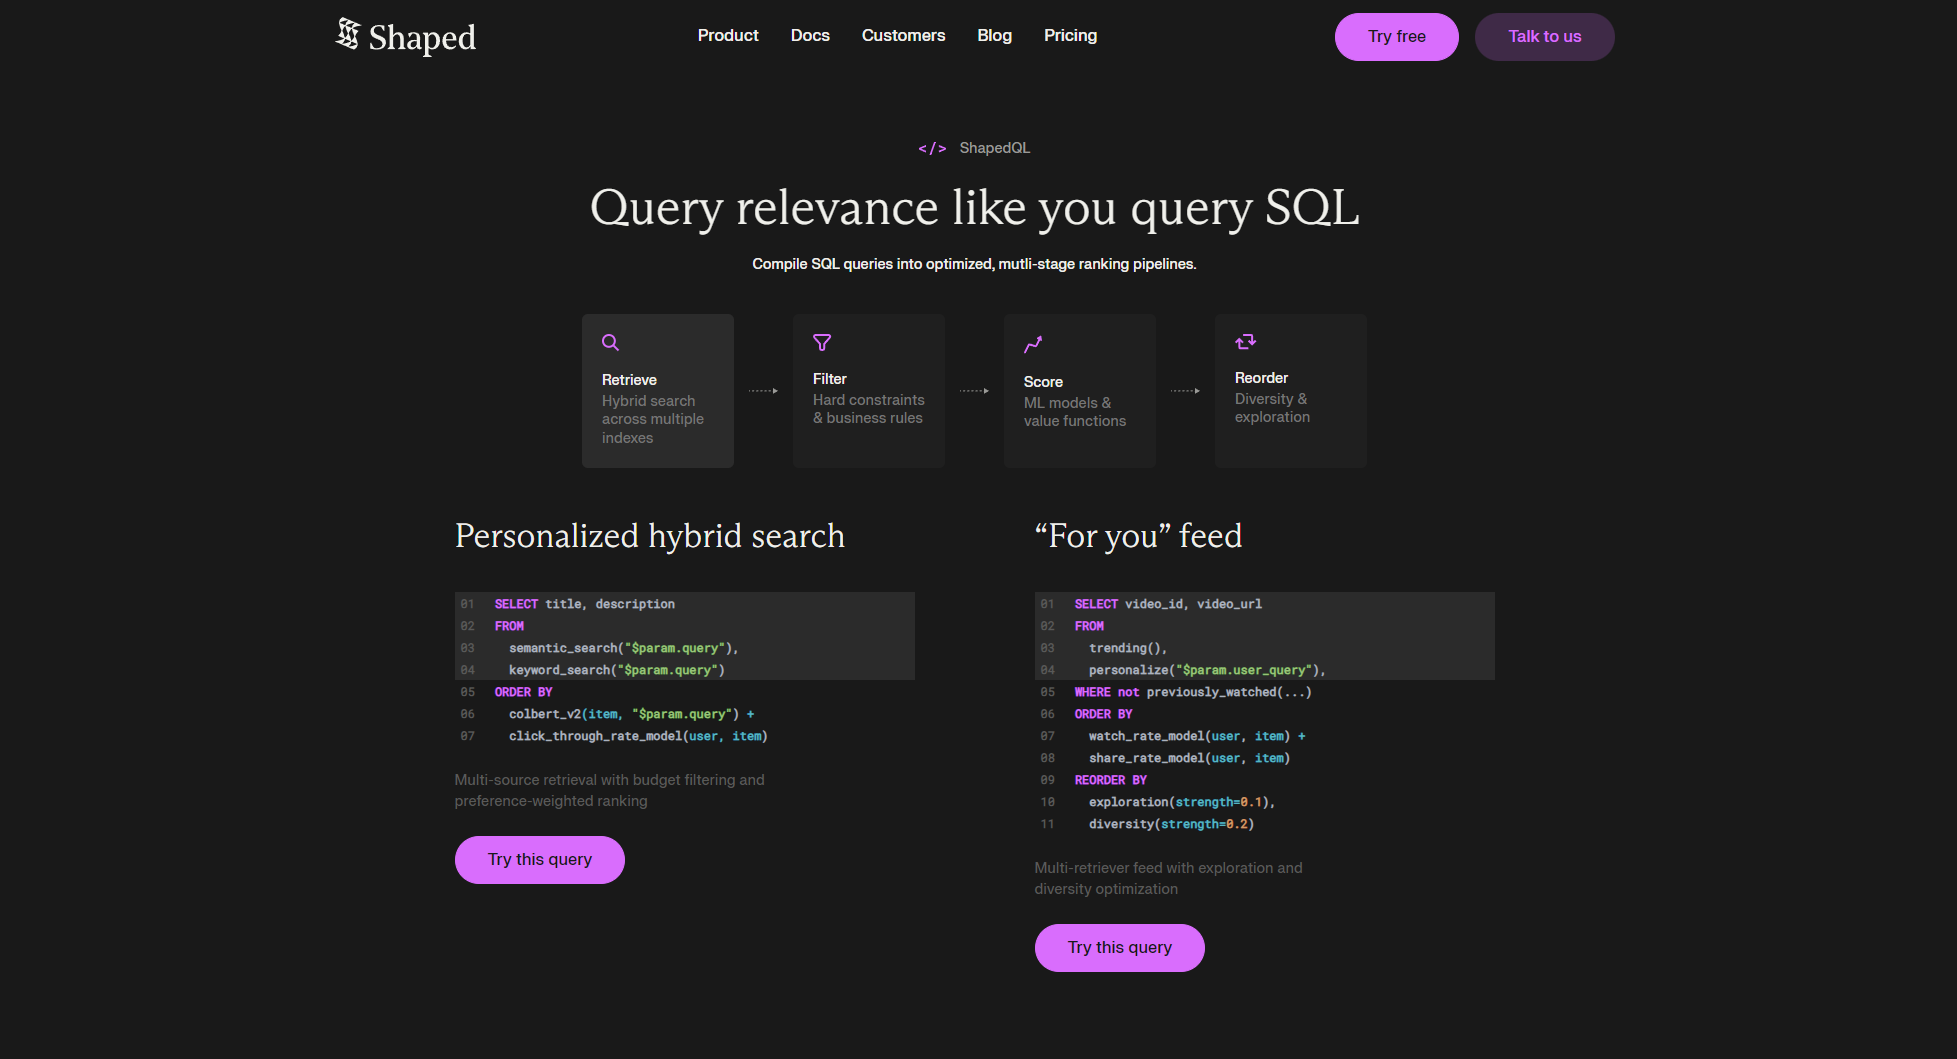The width and height of the screenshot is (1957, 1059).
Task: Click the Shaped logo icon
Action: click(347, 34)
